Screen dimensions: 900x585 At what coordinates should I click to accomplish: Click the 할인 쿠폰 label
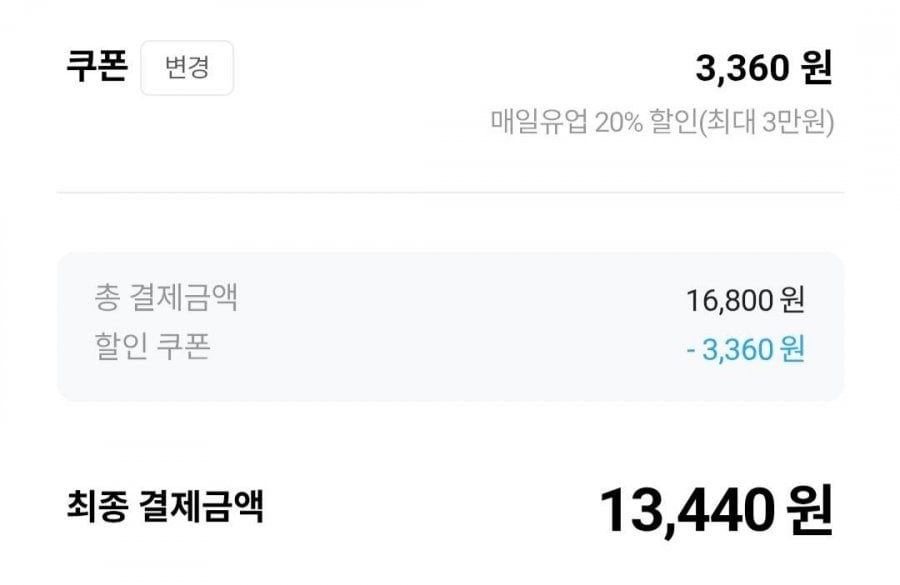[151, 346]
